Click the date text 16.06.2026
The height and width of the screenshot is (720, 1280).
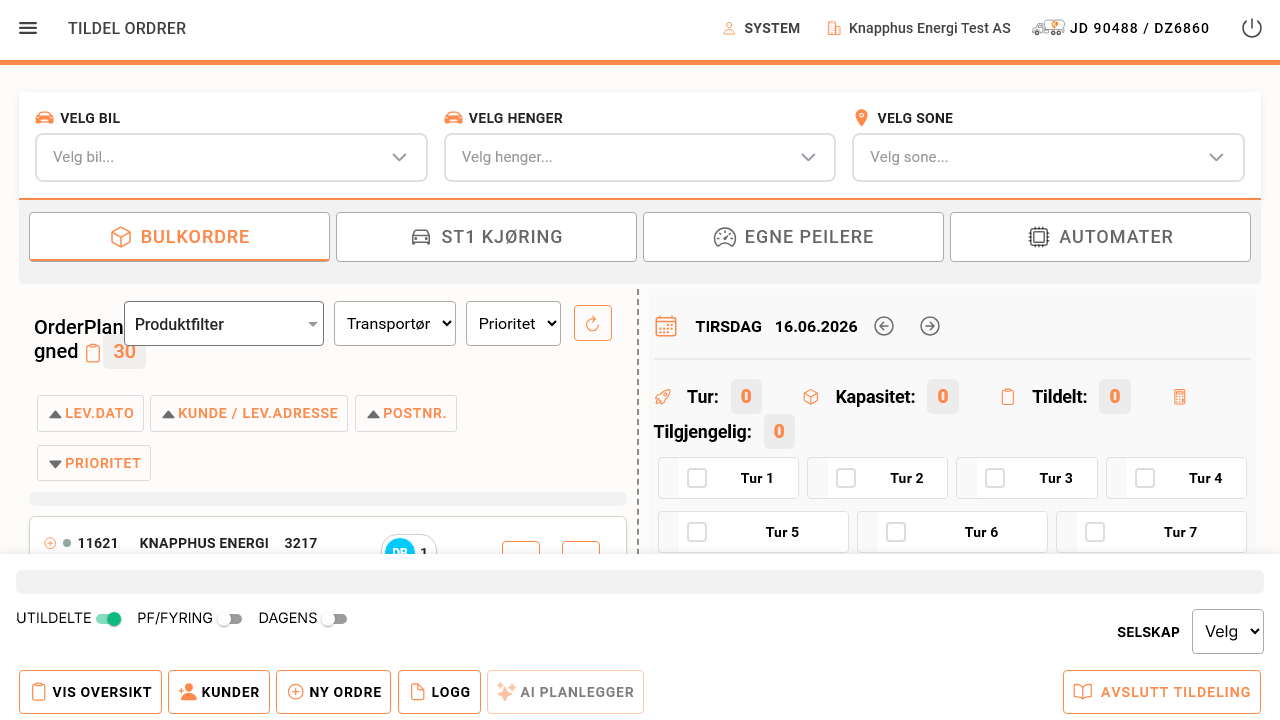point(816,327)
